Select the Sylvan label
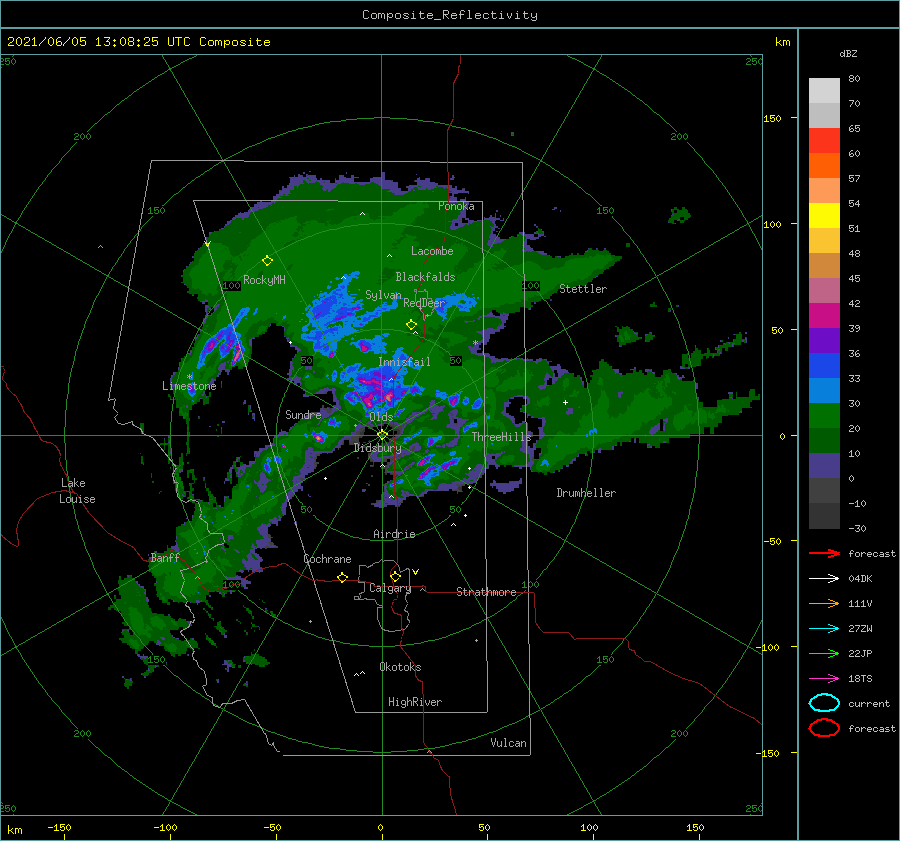 tap(383, 295)
